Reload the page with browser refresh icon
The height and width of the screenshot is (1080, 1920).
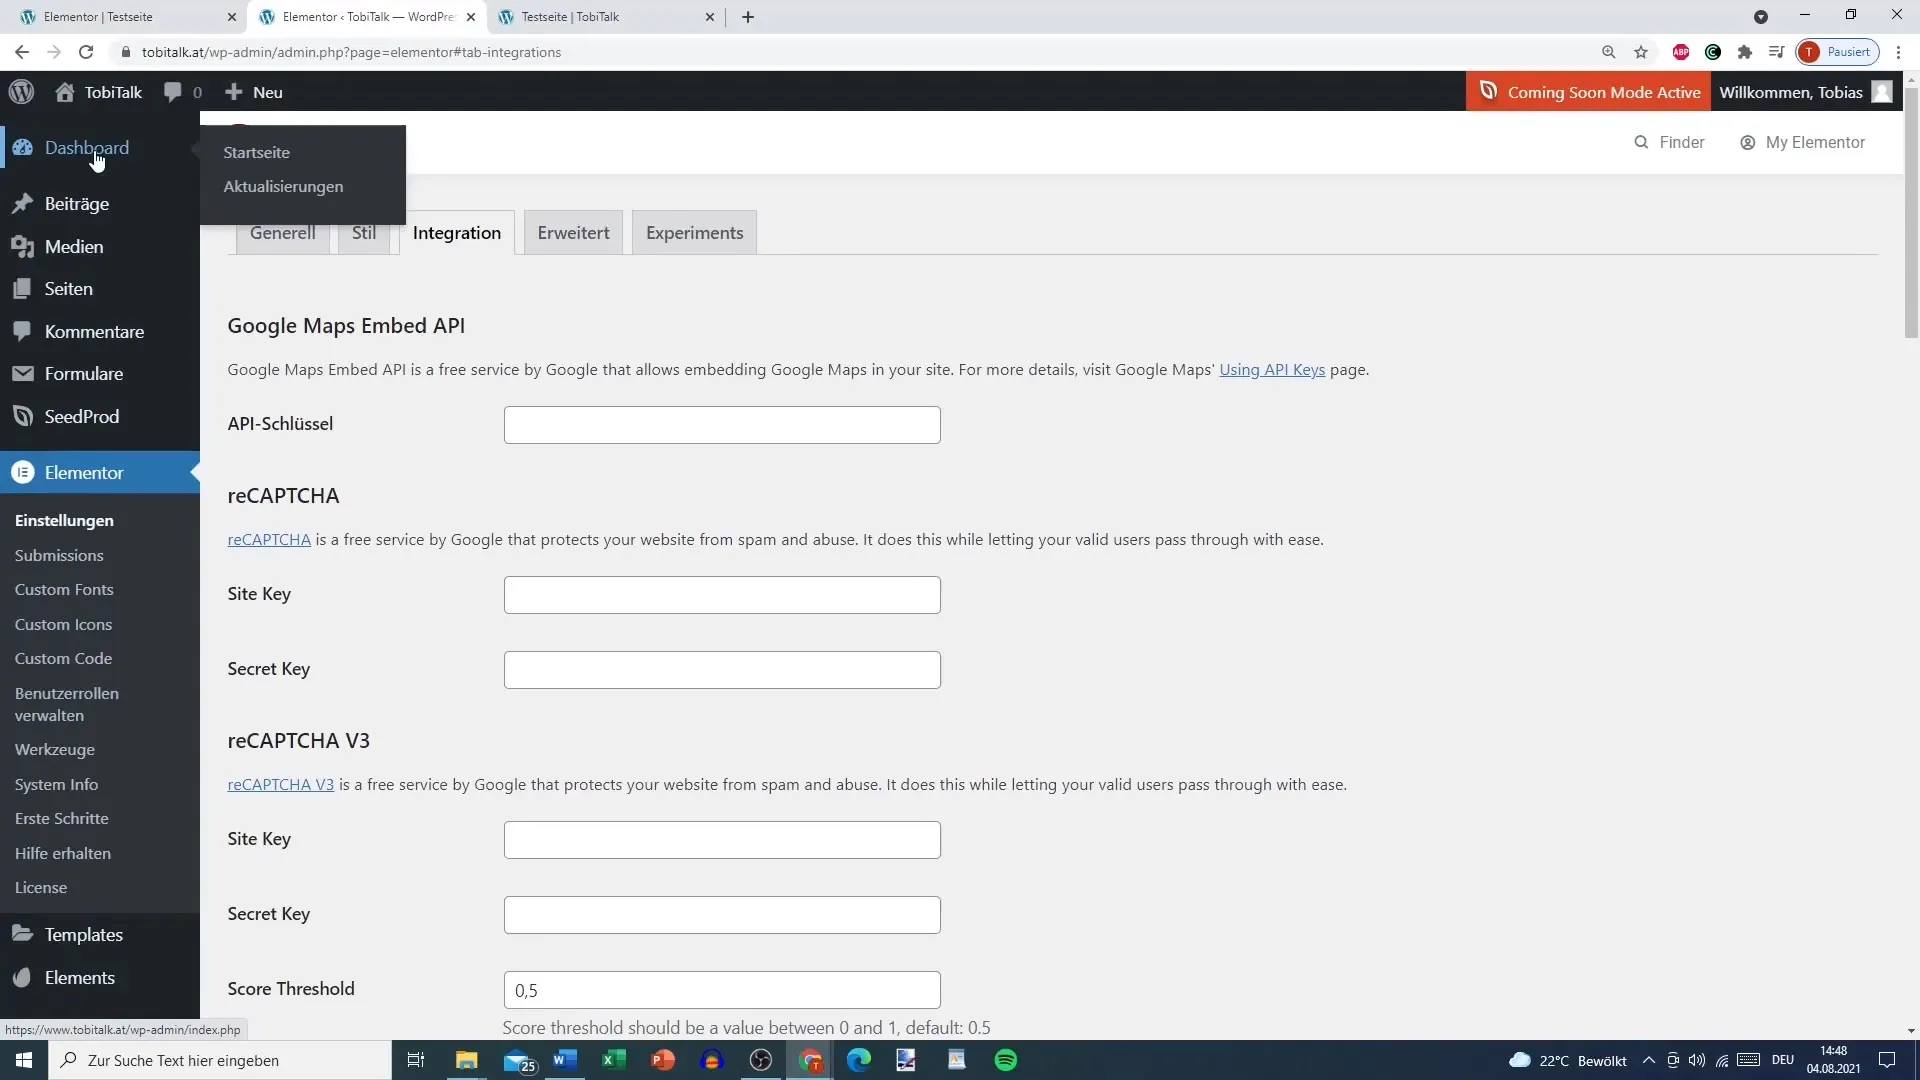coord(86,52)
